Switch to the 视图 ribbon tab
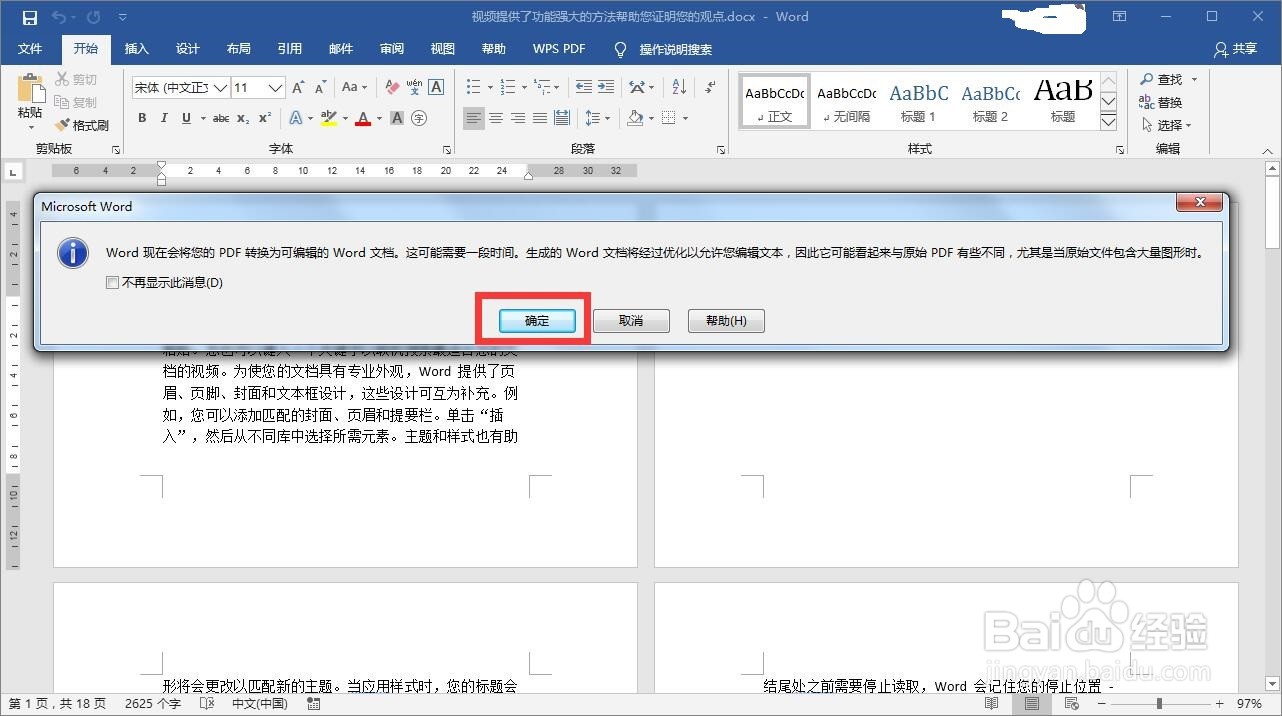The width and height of the screenshot is (1282, 716). 442,48
